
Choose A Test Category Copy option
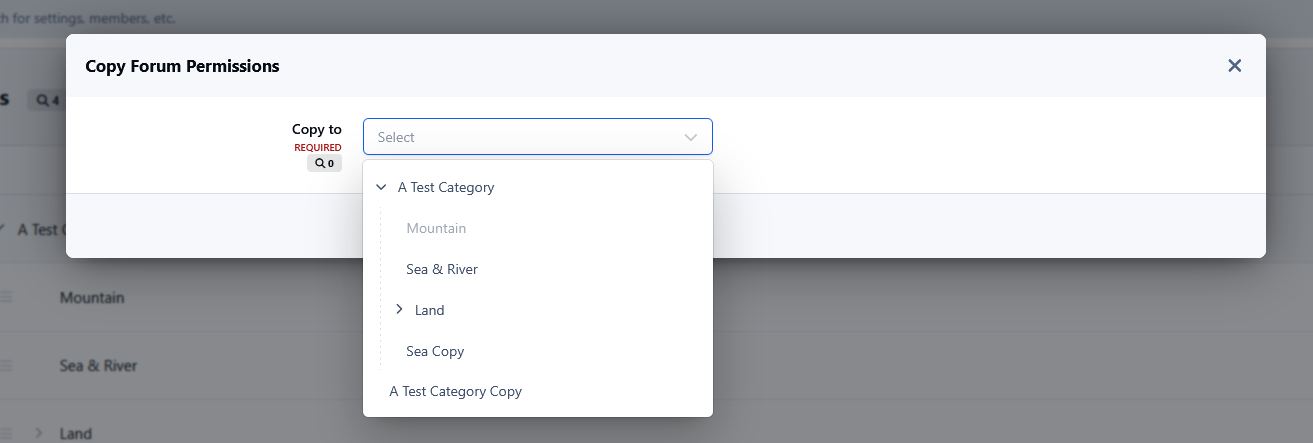point(455,391)
